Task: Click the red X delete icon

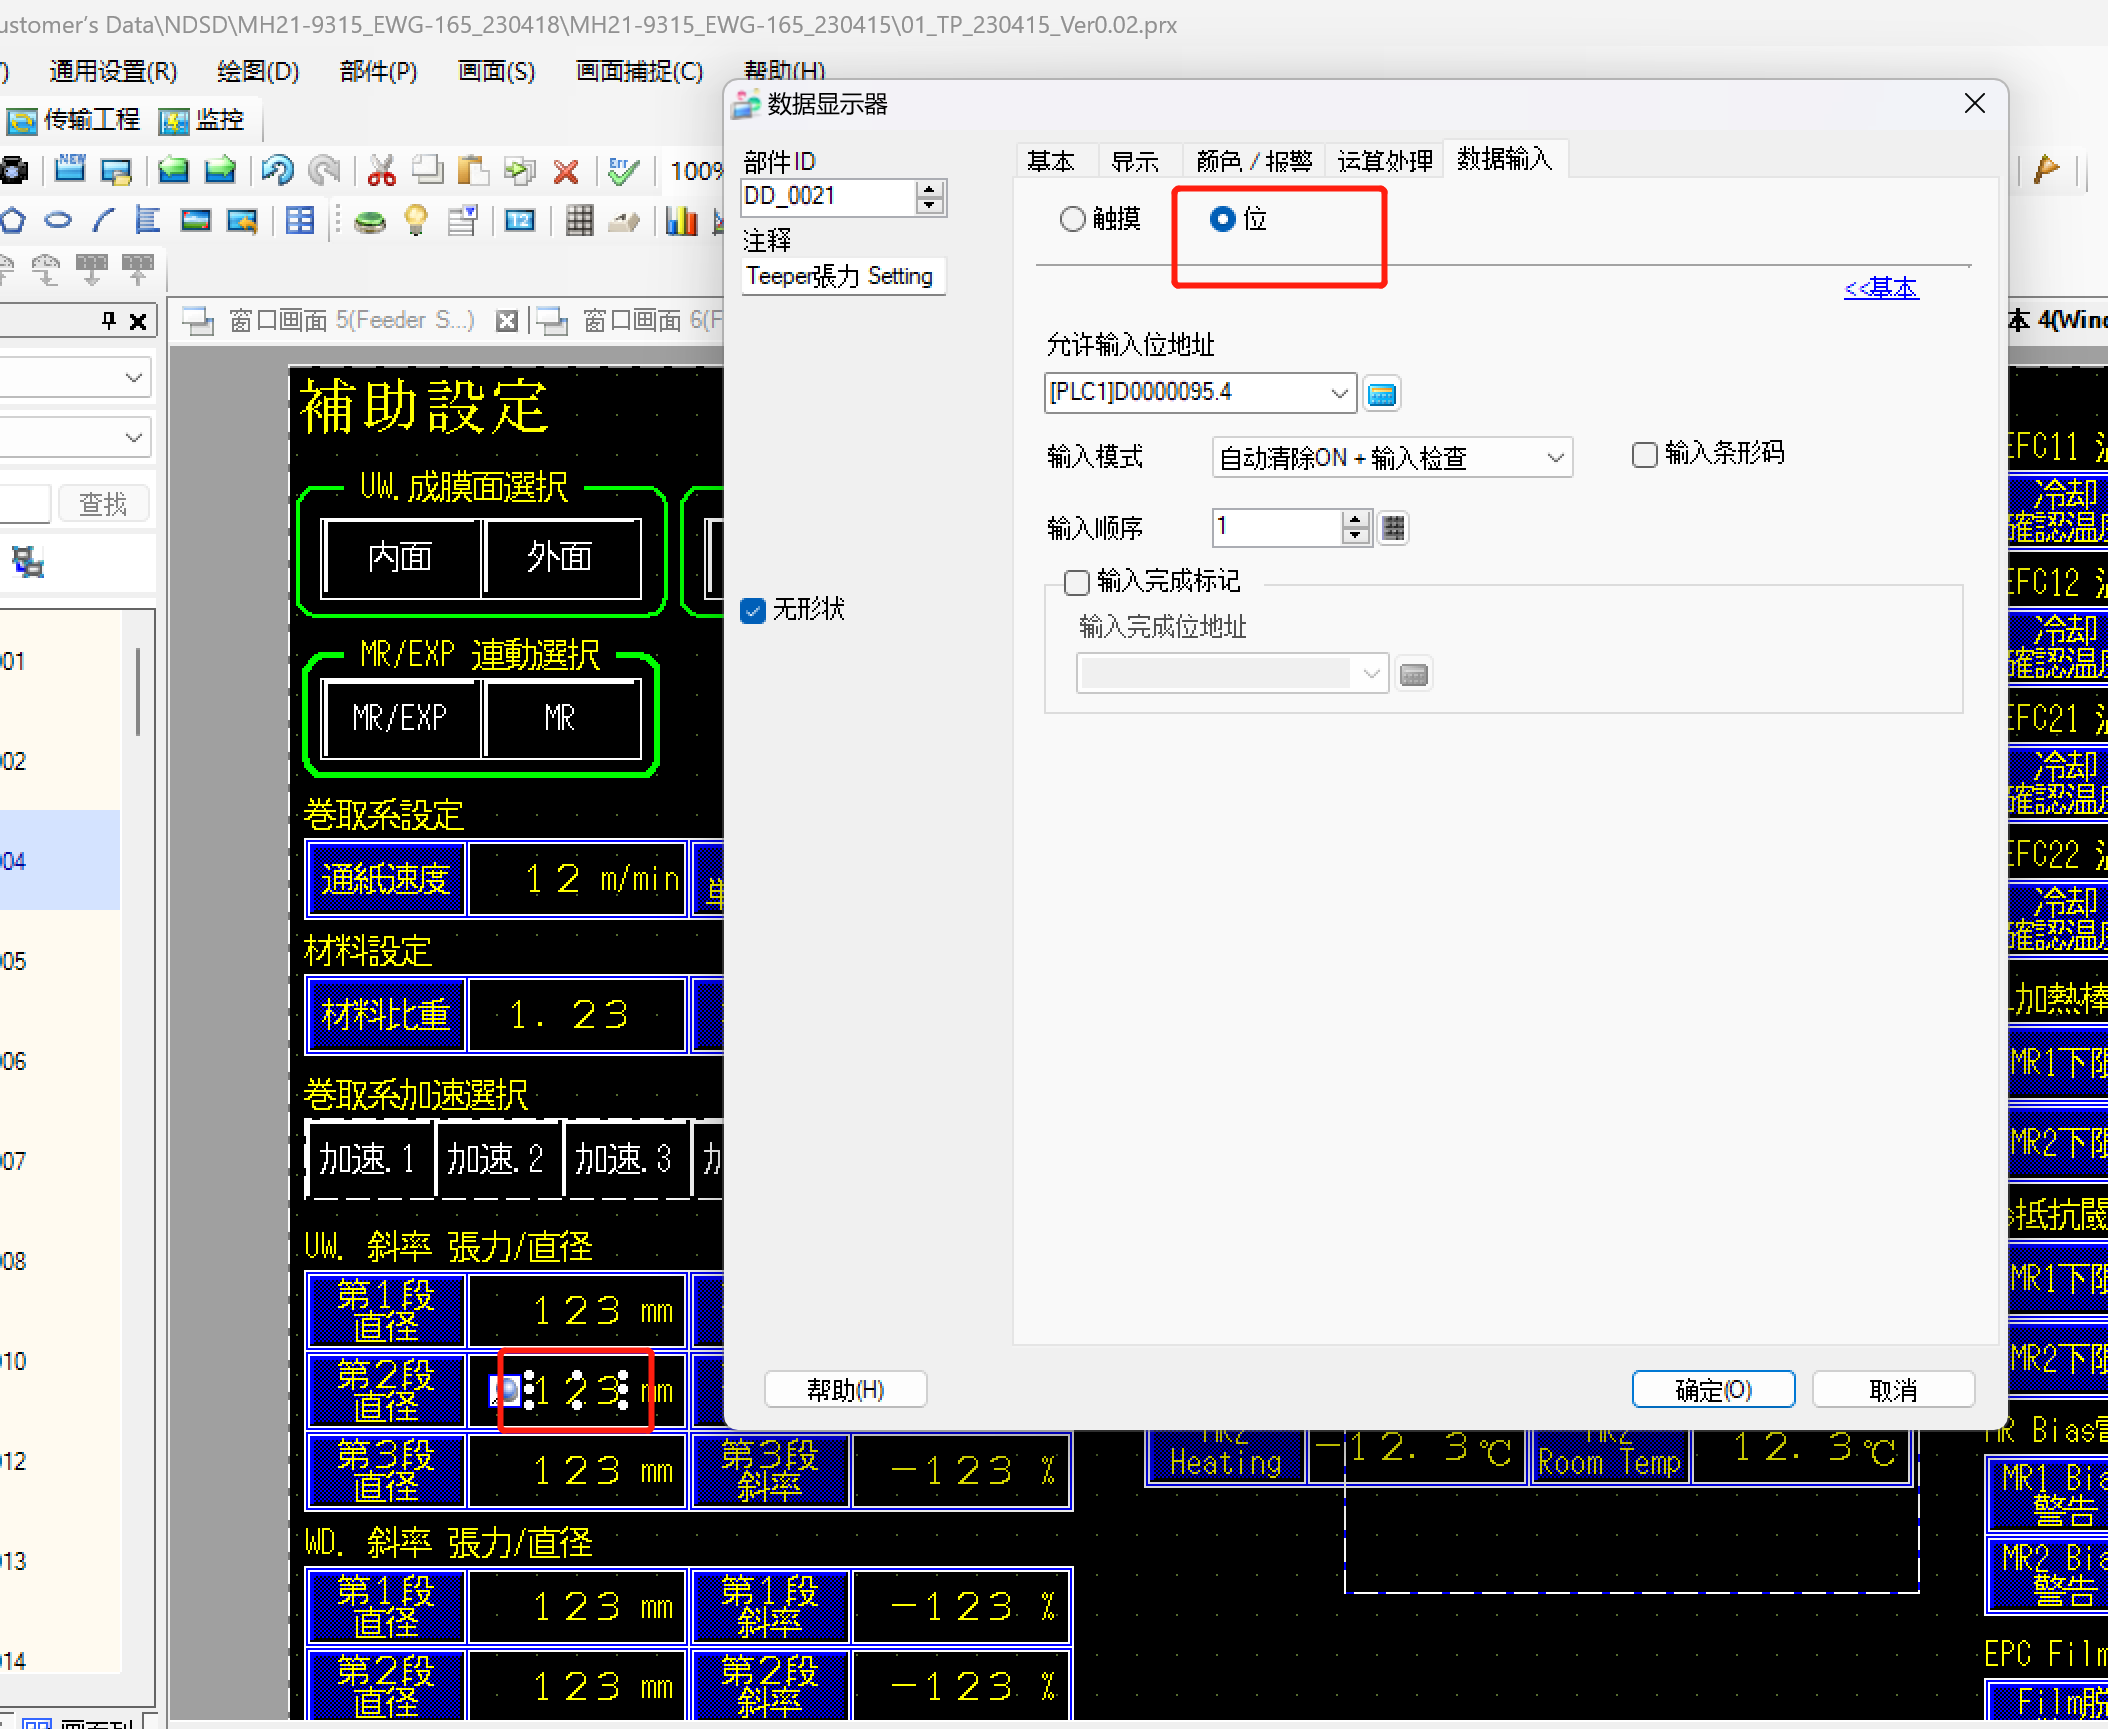Action: (x=566, y=172)
